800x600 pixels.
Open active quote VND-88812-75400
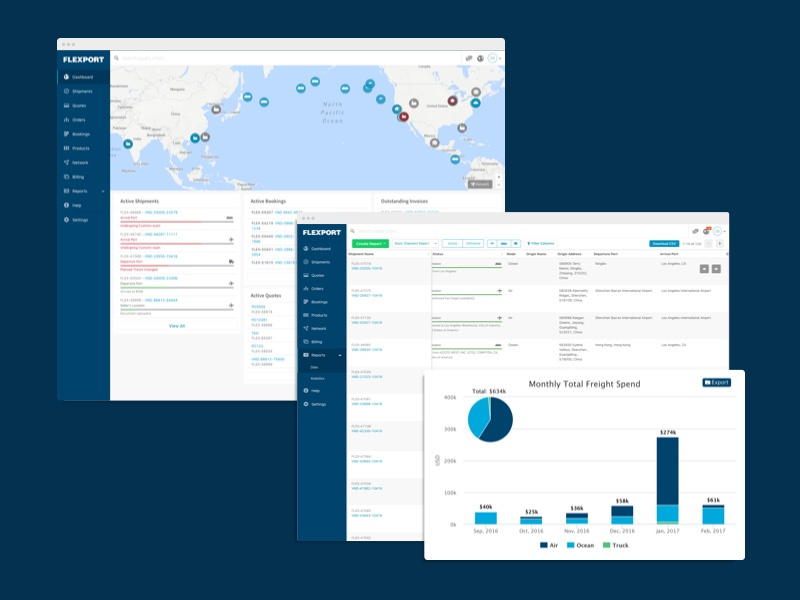(268, 359)
